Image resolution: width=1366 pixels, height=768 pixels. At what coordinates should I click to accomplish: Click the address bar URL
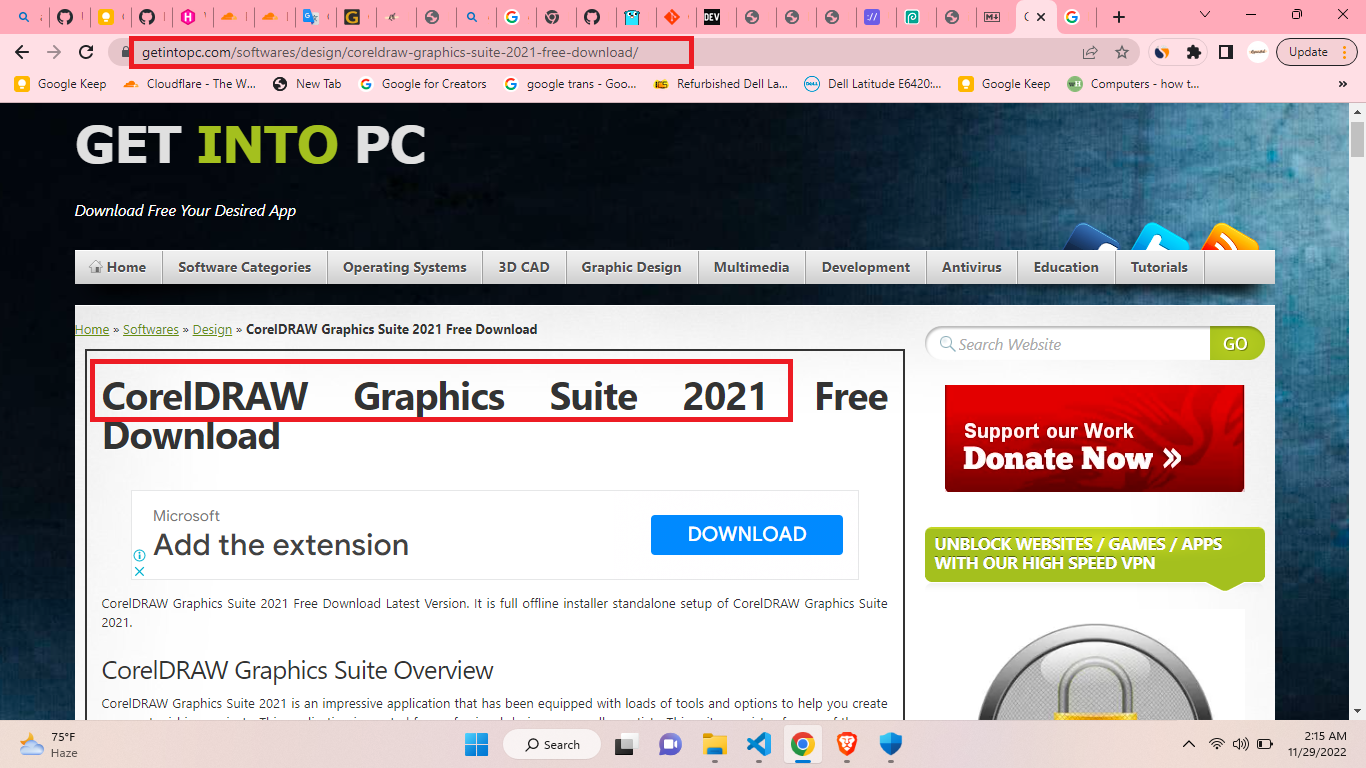pyautogui.click(x=389, y=52)
